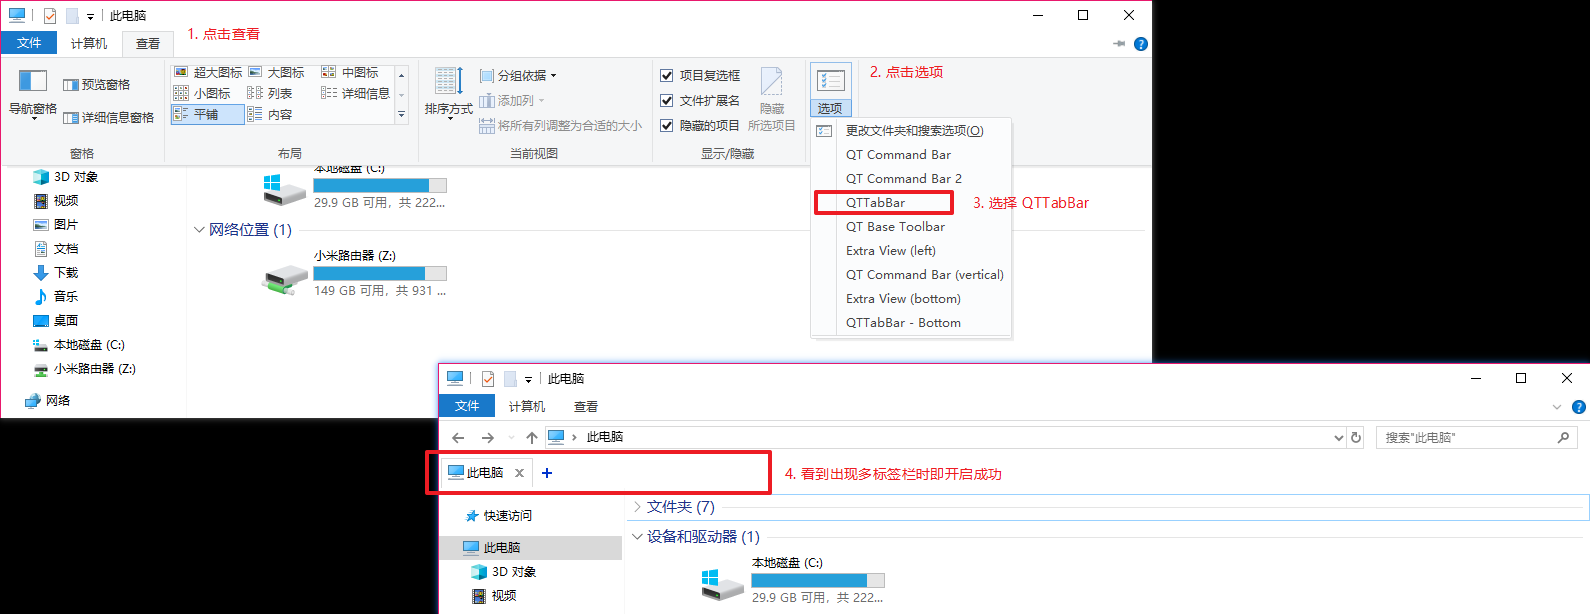Screen dimensions: 1590x614
Task: Select small icons layout
Action: click(202, 93)
